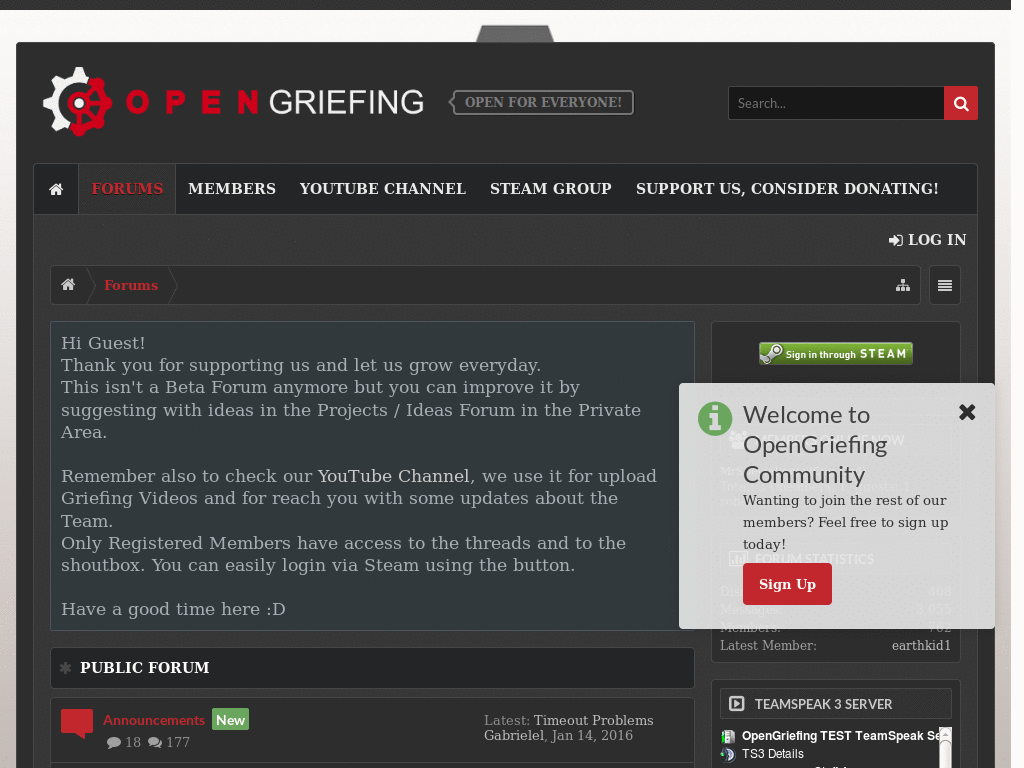The width and height of the screenshot is (1024, 768).
Task: Open the sitemap tree icon in breadcrumb
Action: 903,285
